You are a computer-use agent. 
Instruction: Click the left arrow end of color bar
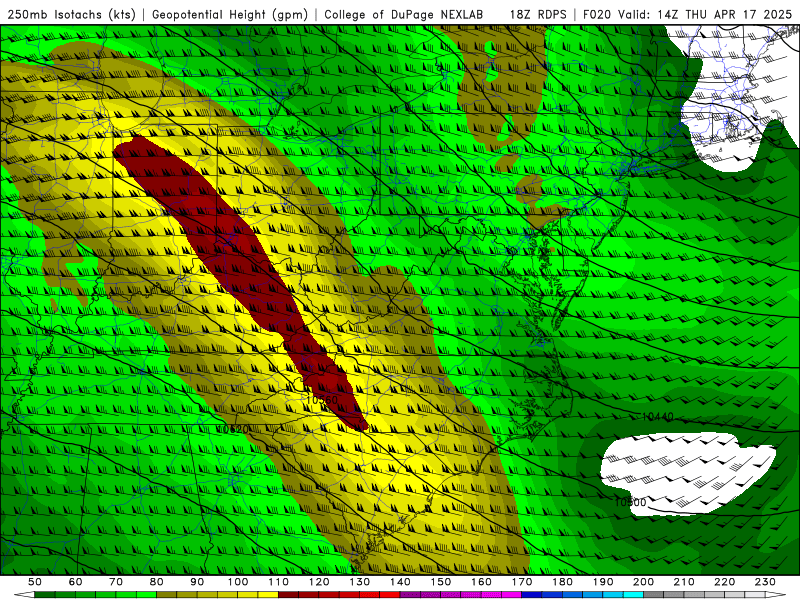23,595
